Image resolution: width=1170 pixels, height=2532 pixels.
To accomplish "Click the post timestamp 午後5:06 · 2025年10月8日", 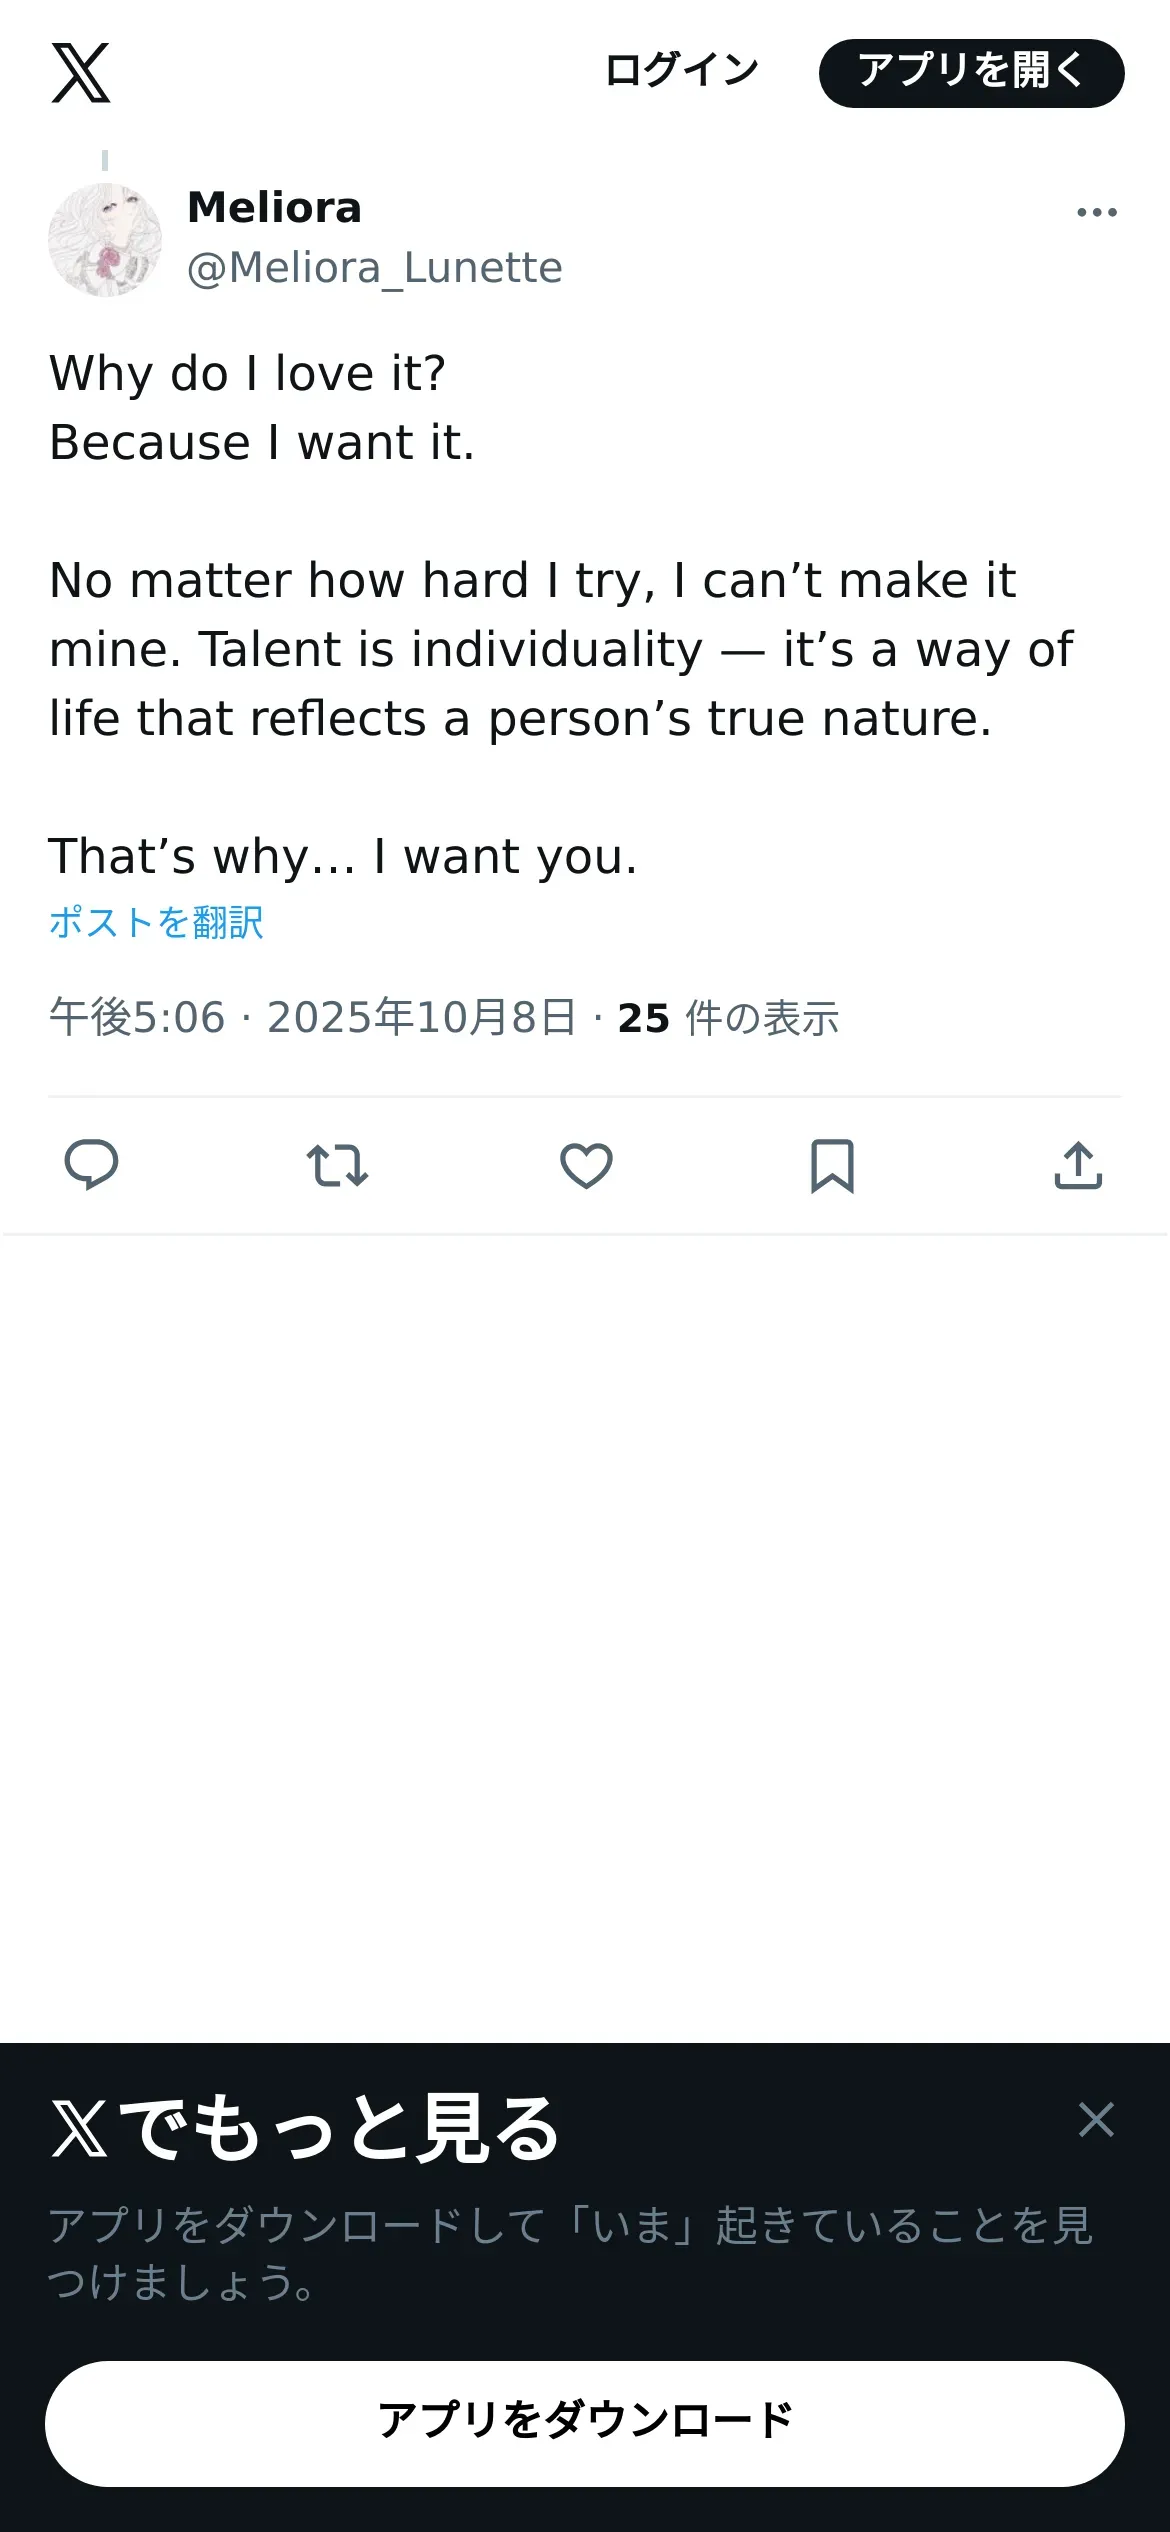I will coord(313,1018).
